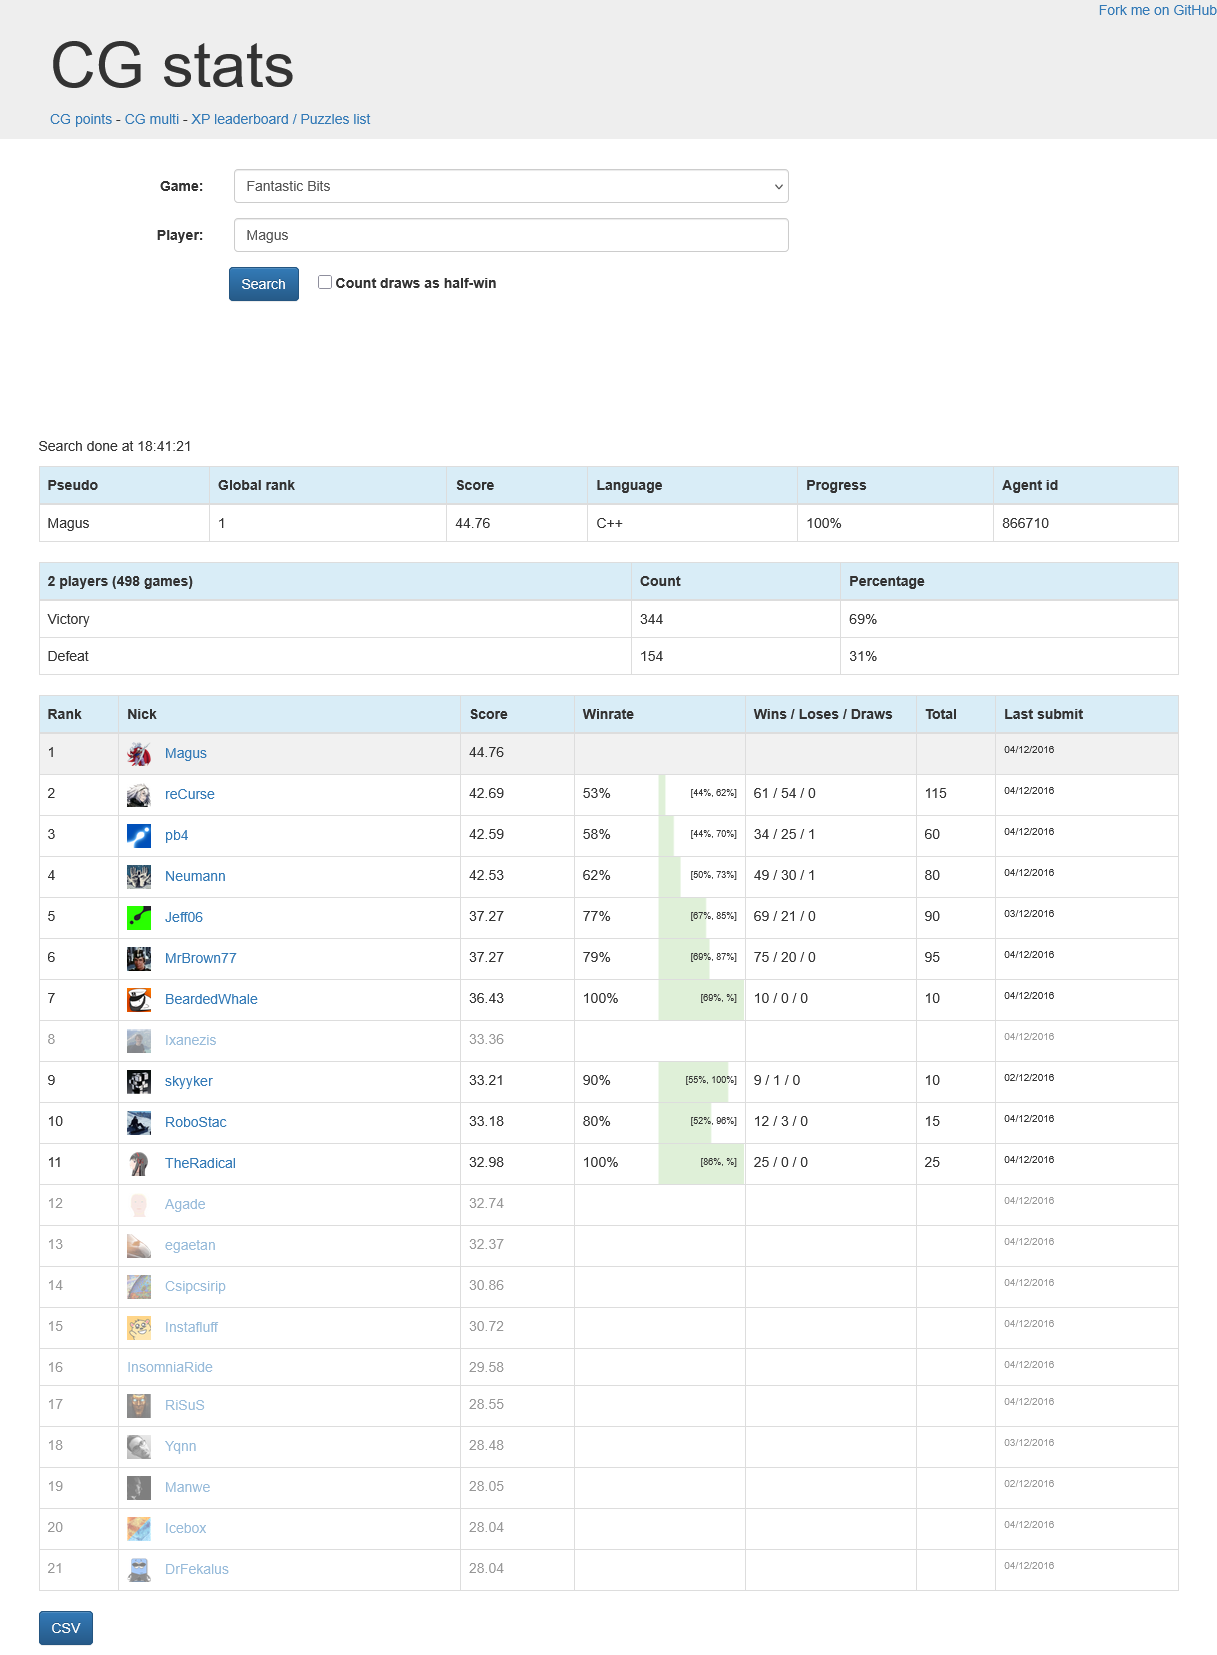Click TheRadical avatar icon
The width and height of the screenshot is (1217, 1655).
pos(139,1164)
